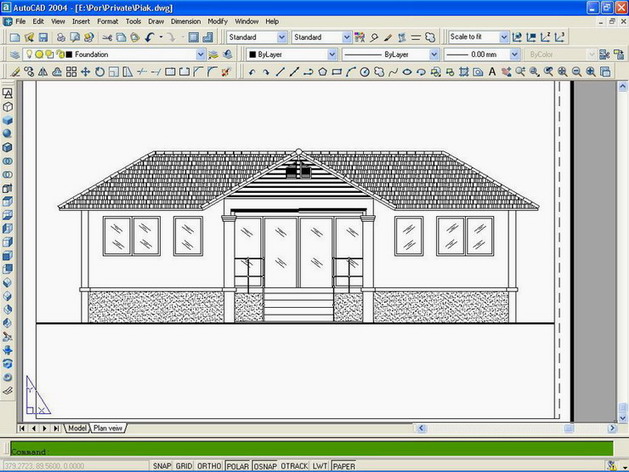Image resolution: width=629 pixels, height=472 pixels.
Task: Switch to the Model tab
Action: pyautogui.click(x=77, y=428)
